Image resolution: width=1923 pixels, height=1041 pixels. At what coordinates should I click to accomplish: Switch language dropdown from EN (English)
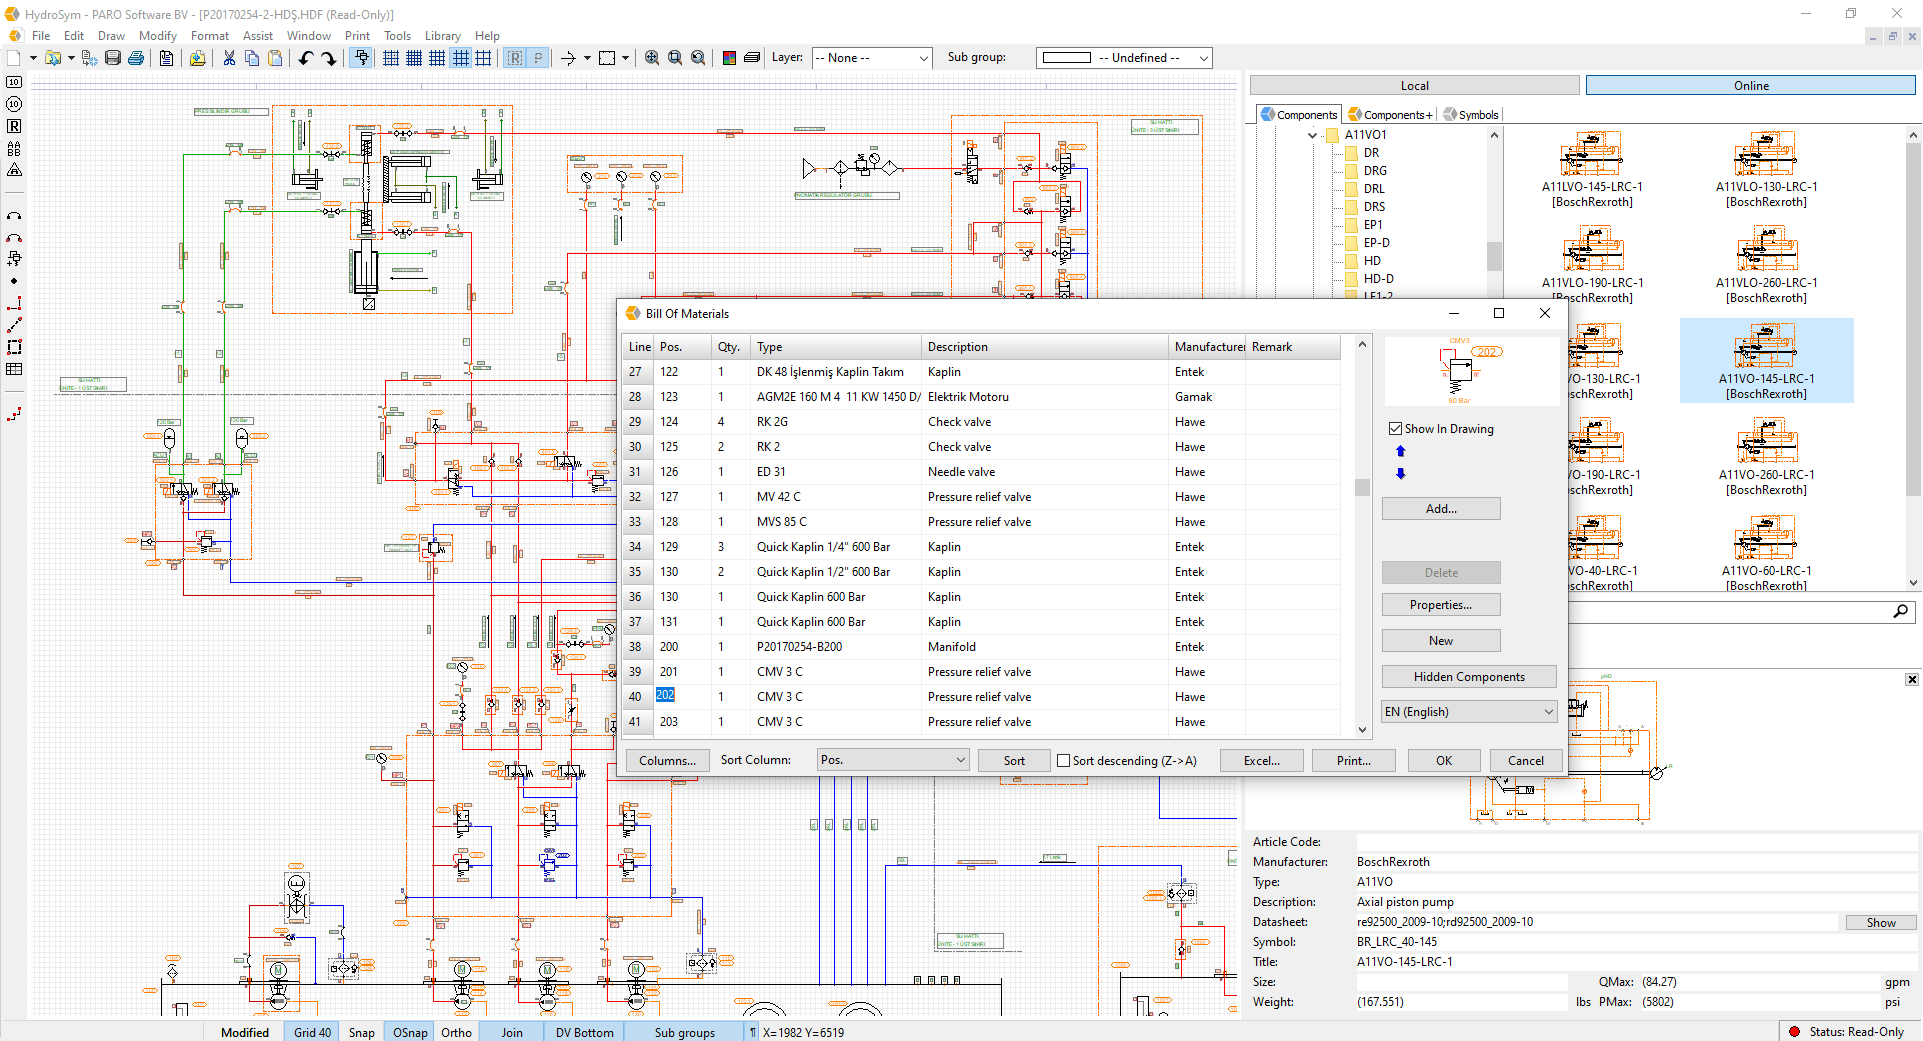[1468, 711]
